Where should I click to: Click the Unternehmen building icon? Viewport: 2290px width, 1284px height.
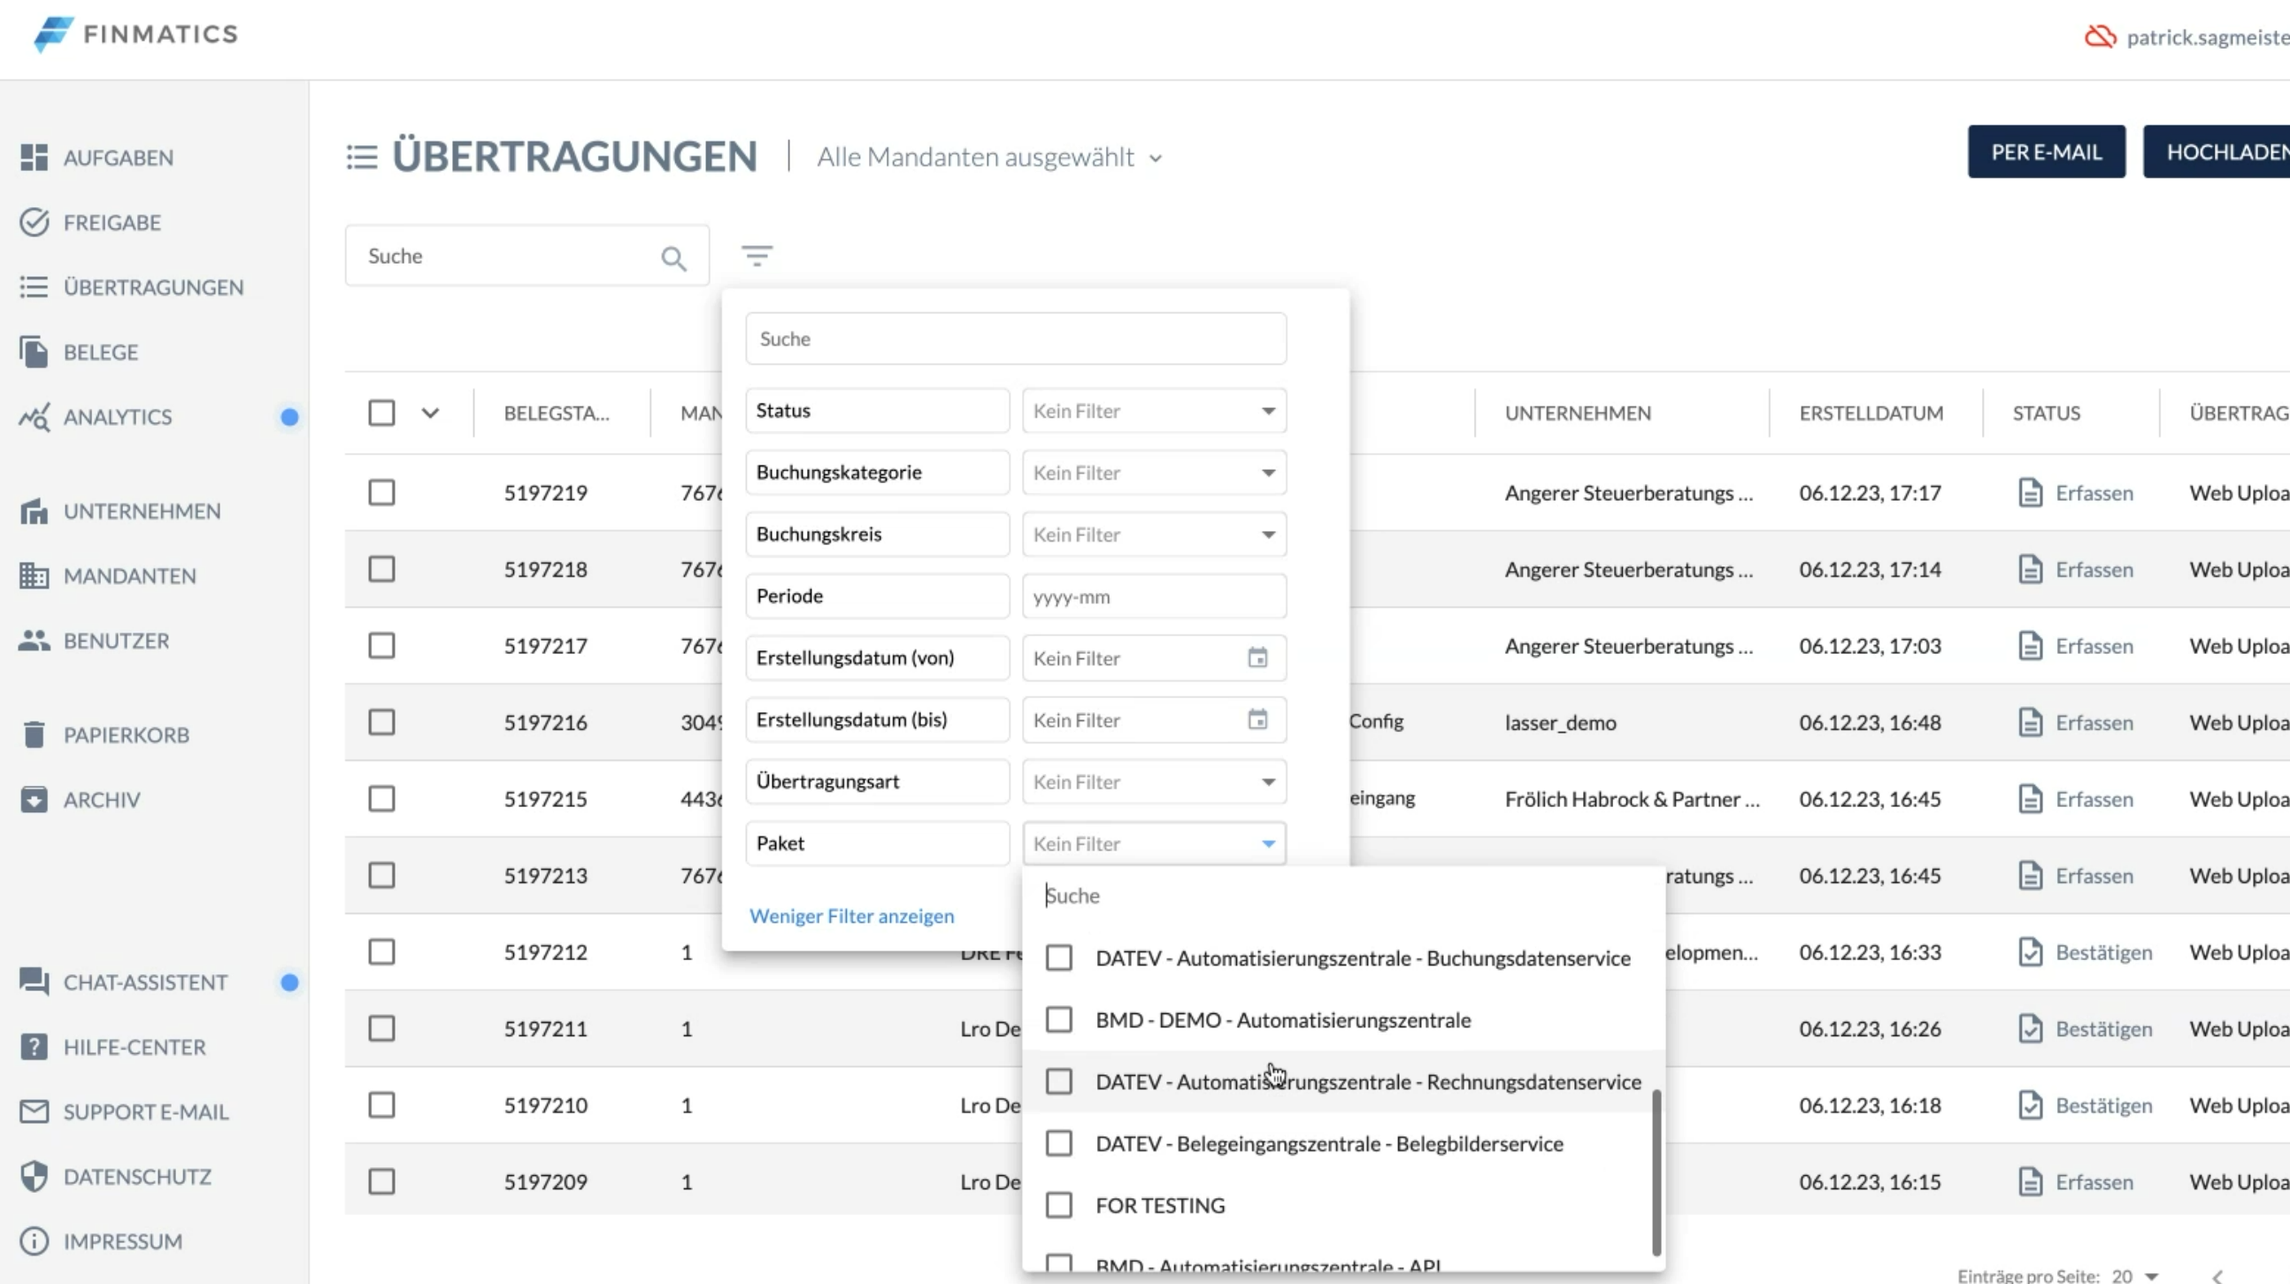coord(34,511)
